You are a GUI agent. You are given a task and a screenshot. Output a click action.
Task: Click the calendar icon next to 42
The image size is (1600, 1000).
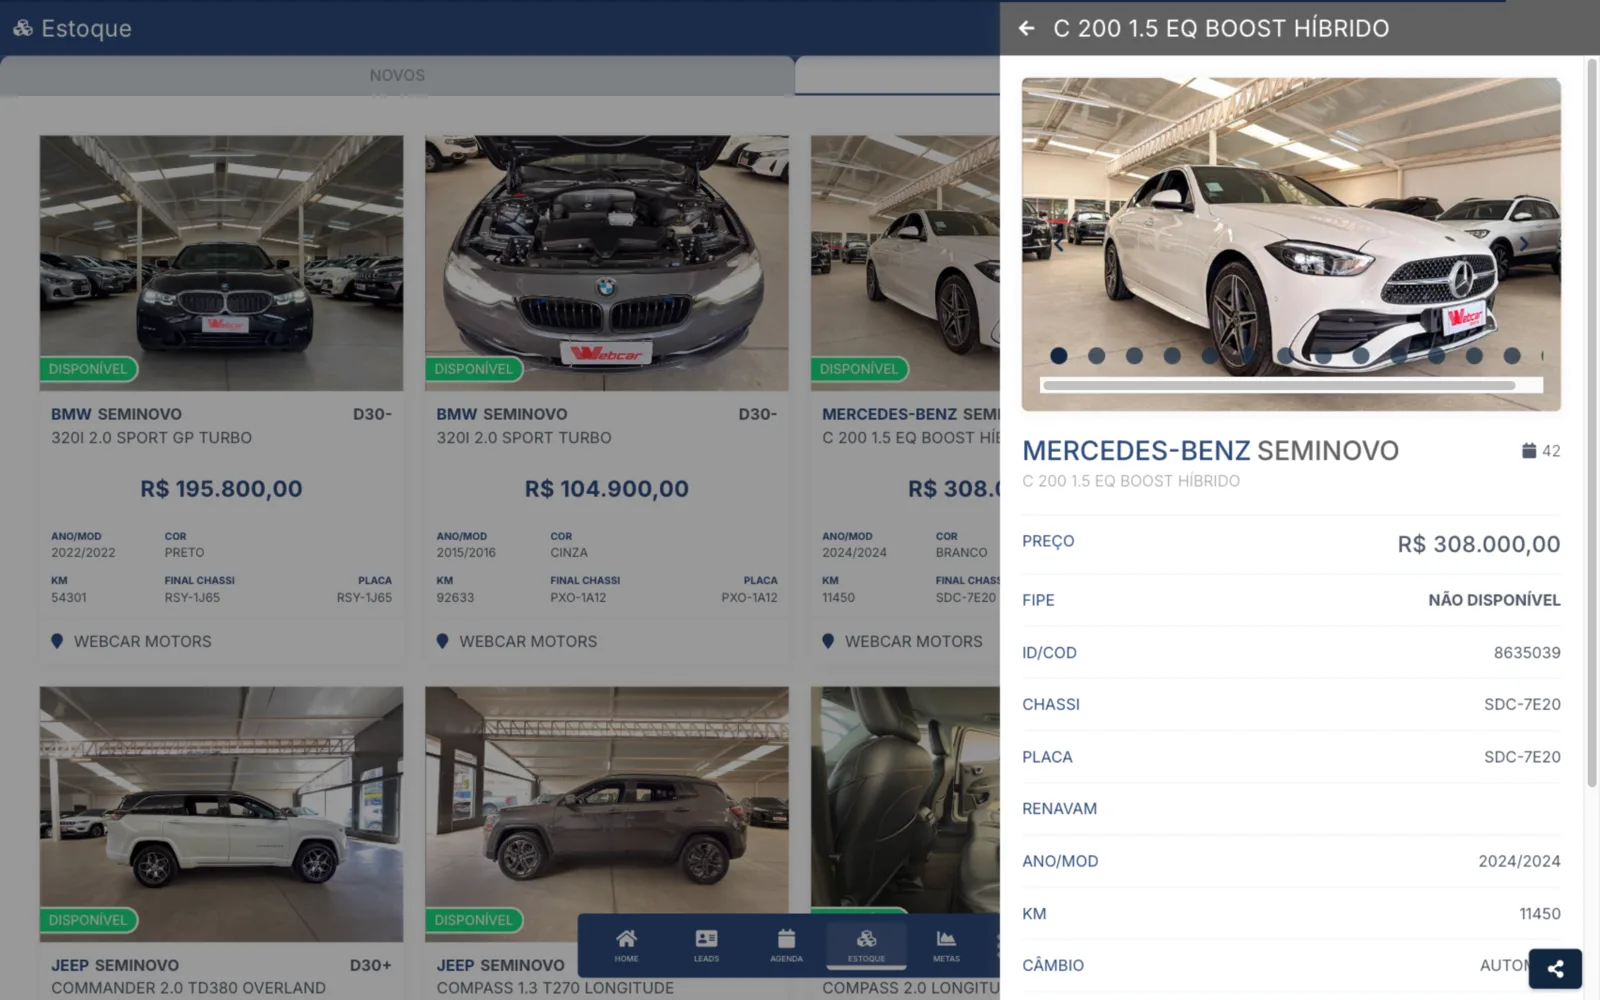click(1529, 451)
